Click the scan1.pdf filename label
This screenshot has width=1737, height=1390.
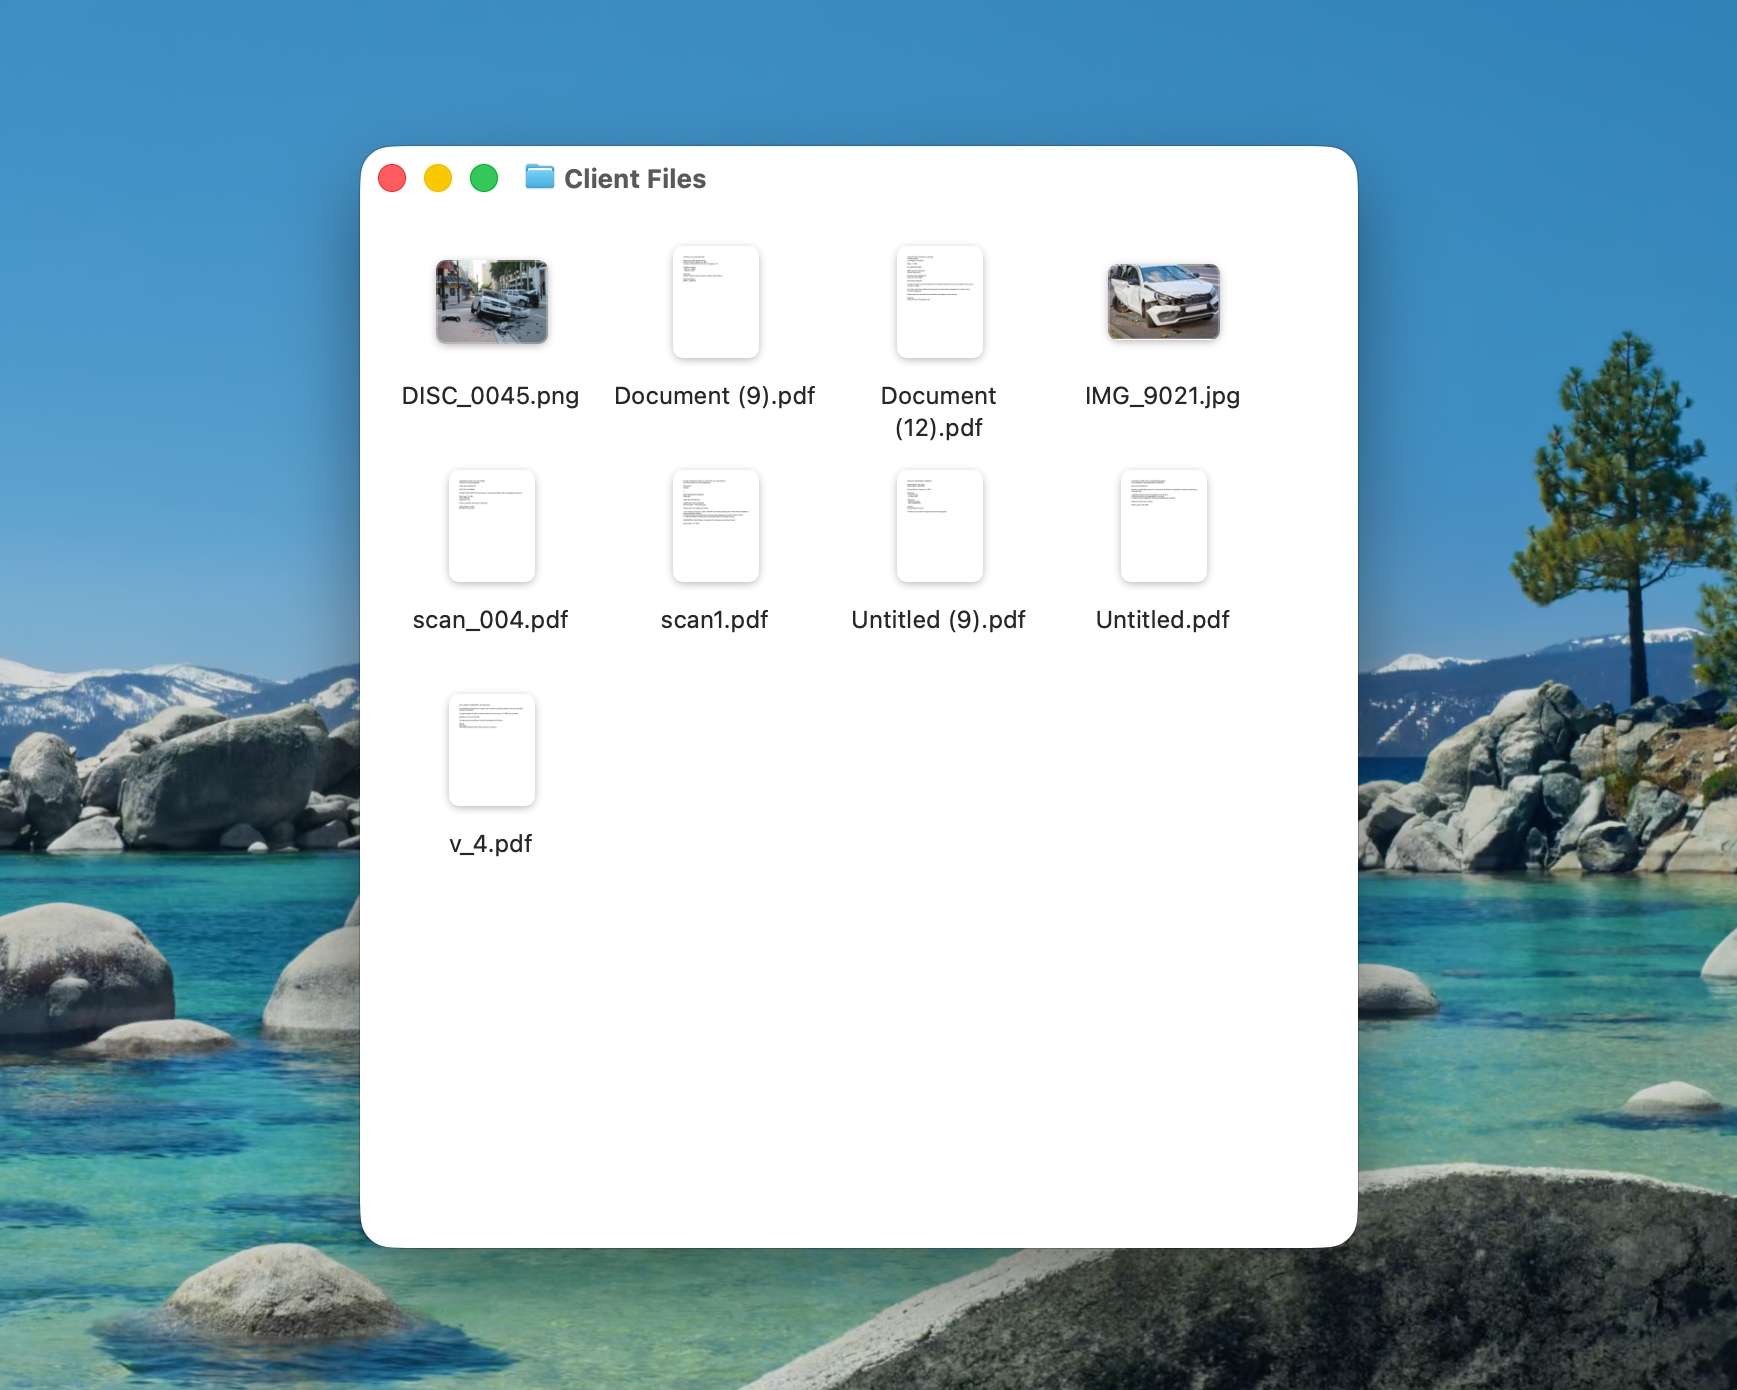tap(715, 619)
